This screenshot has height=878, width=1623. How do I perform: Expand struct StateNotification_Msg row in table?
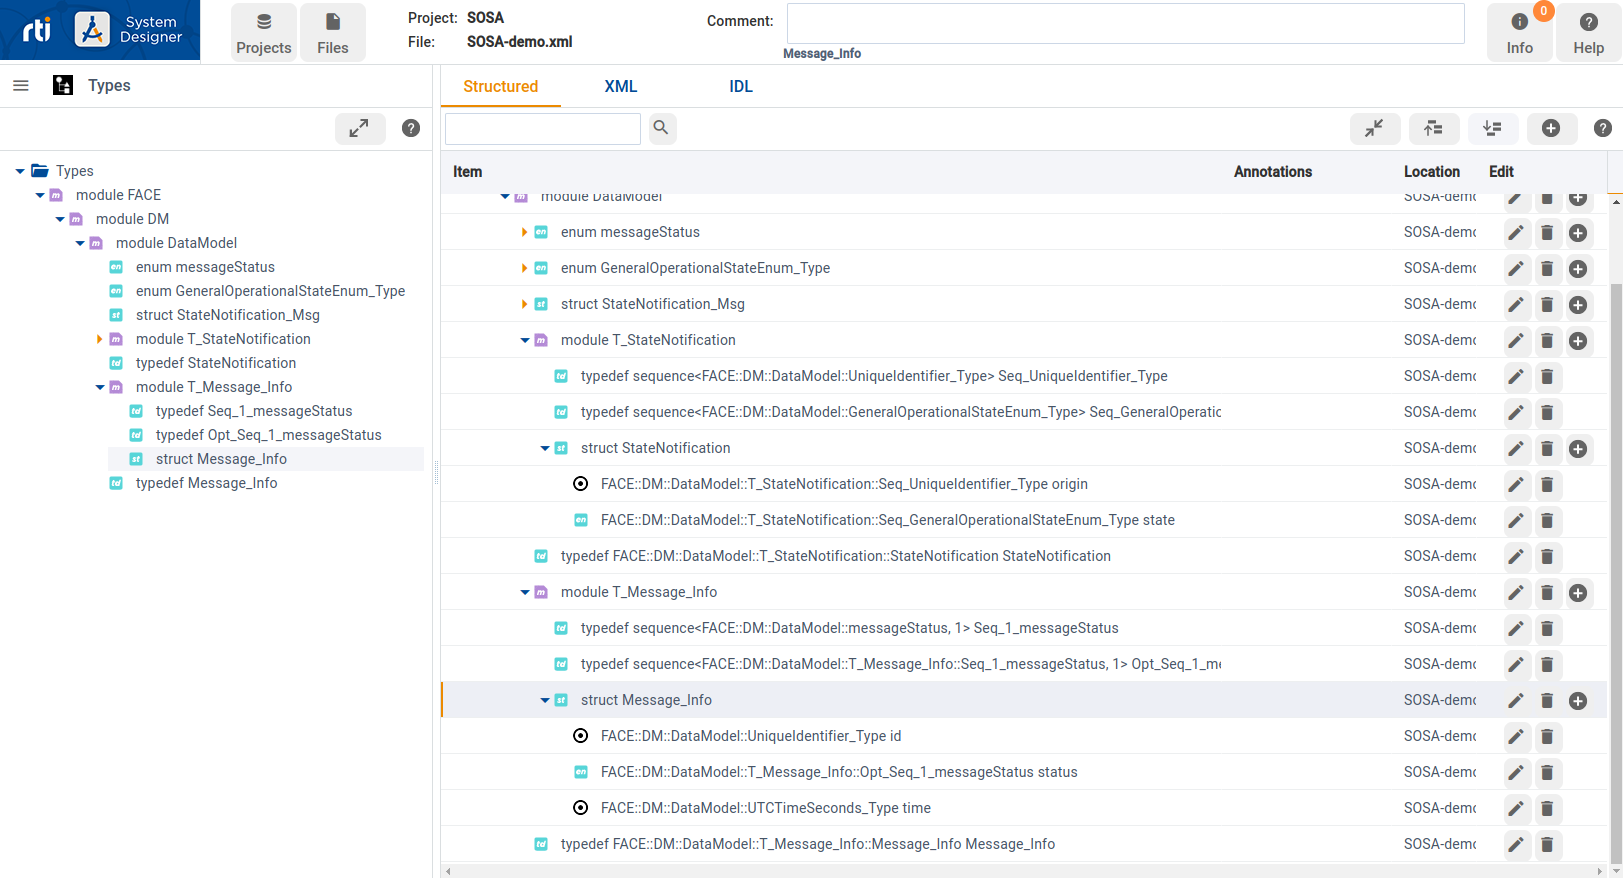[x=524, y=304]
